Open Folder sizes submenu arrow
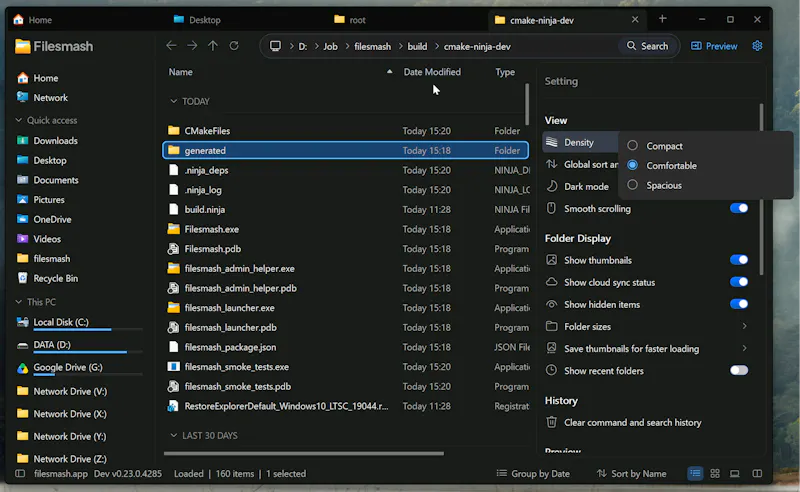Image resolution: width=800 pixels, height=492 pixels. (744, 326)
